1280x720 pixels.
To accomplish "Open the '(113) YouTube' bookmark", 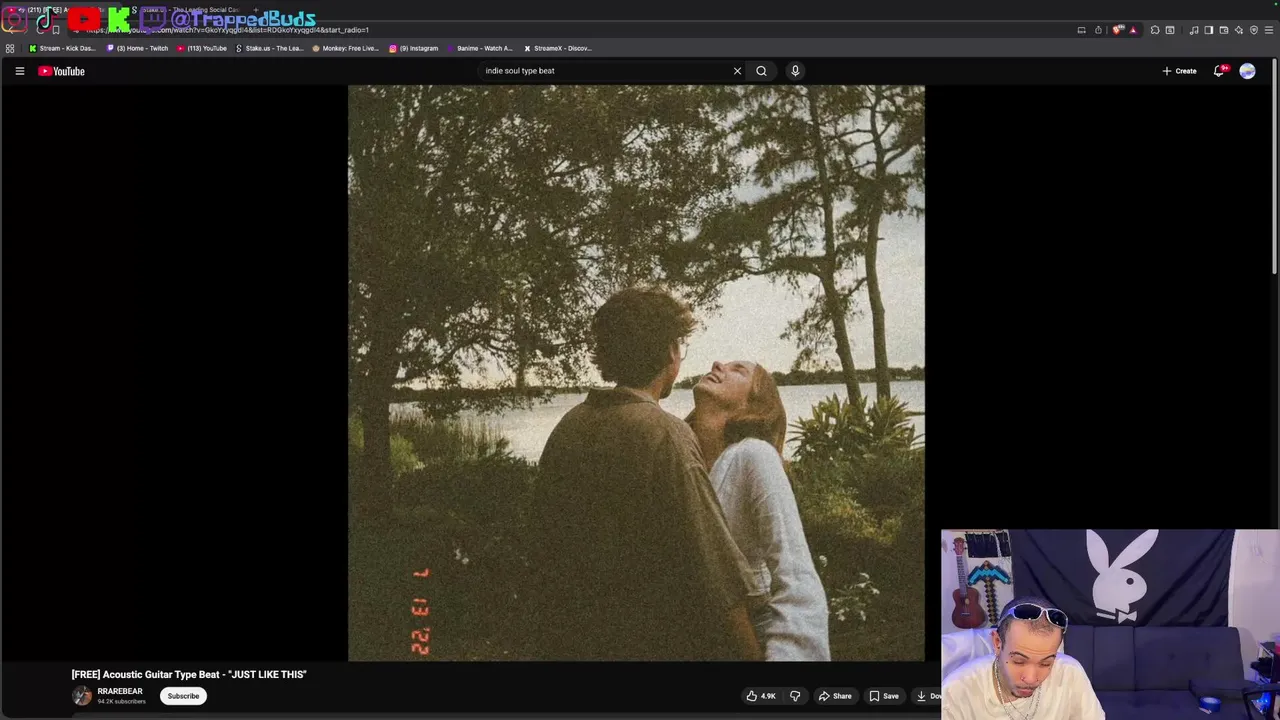I will [202, 48].
